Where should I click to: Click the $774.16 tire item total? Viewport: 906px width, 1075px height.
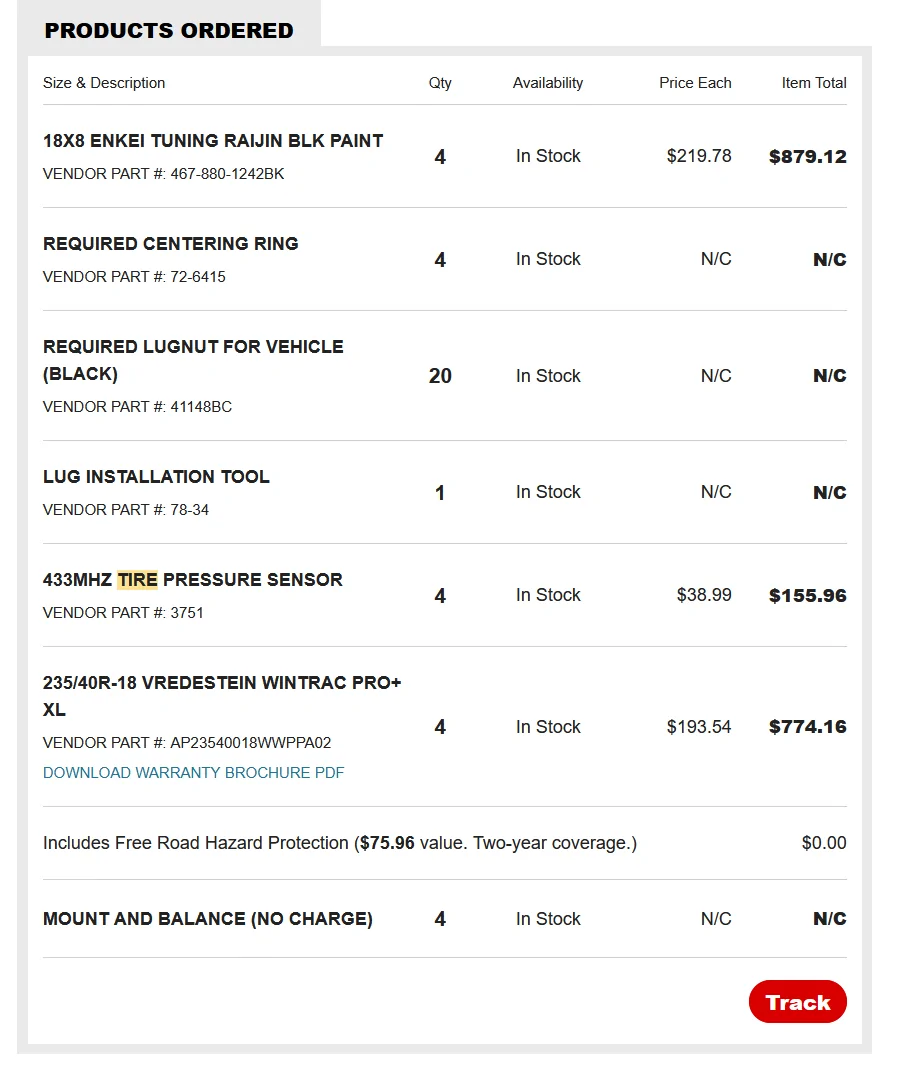click(807, 727)
